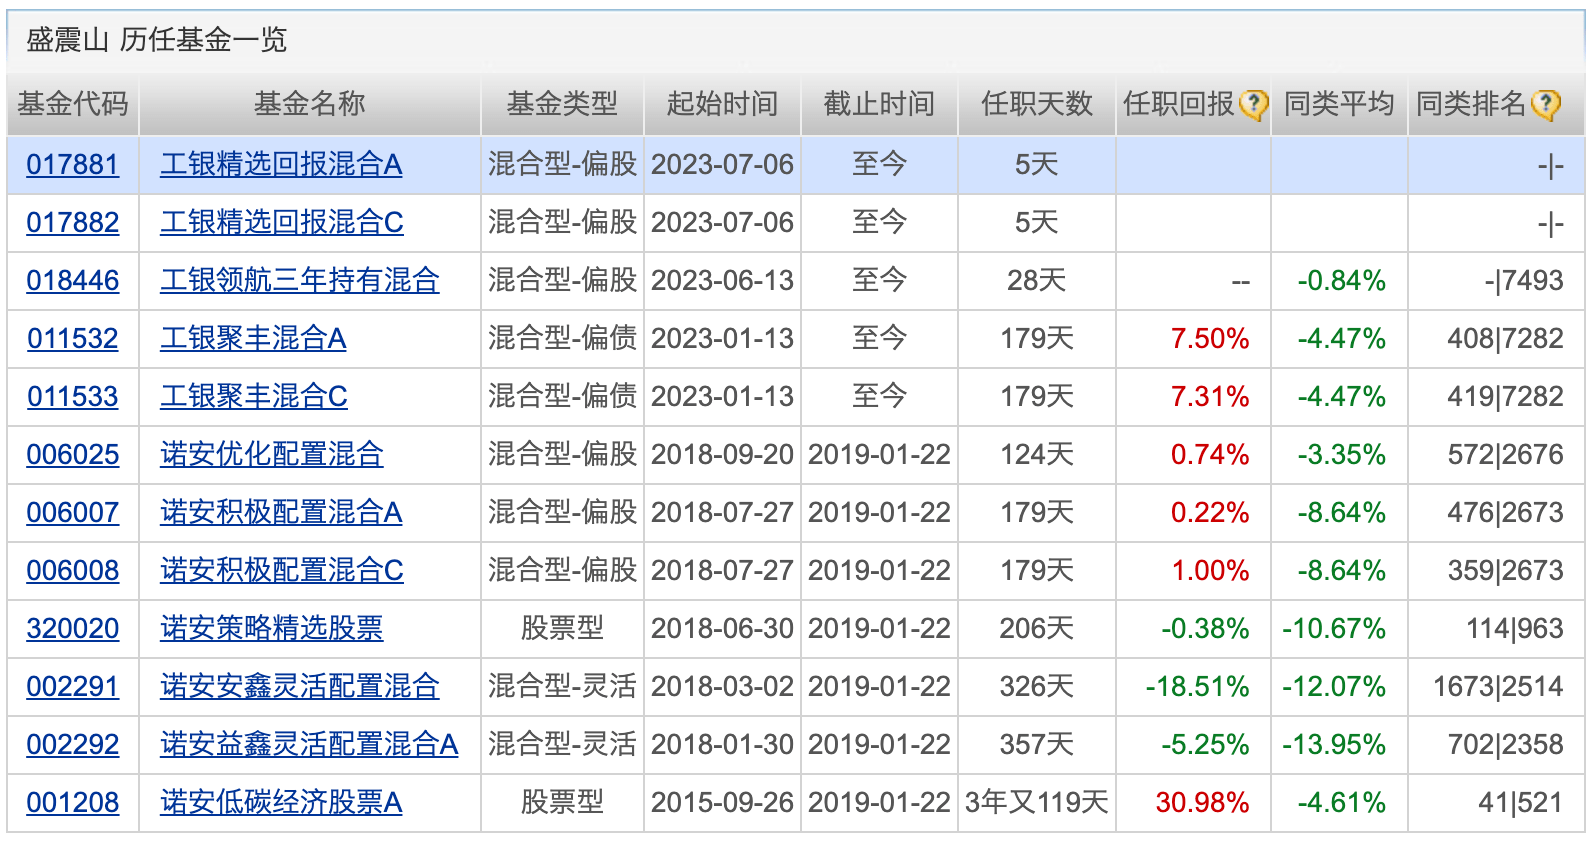1596x842 pixels.
Task: Open the 诺安优化配置混合 fund link
Action: pos(272,455)
